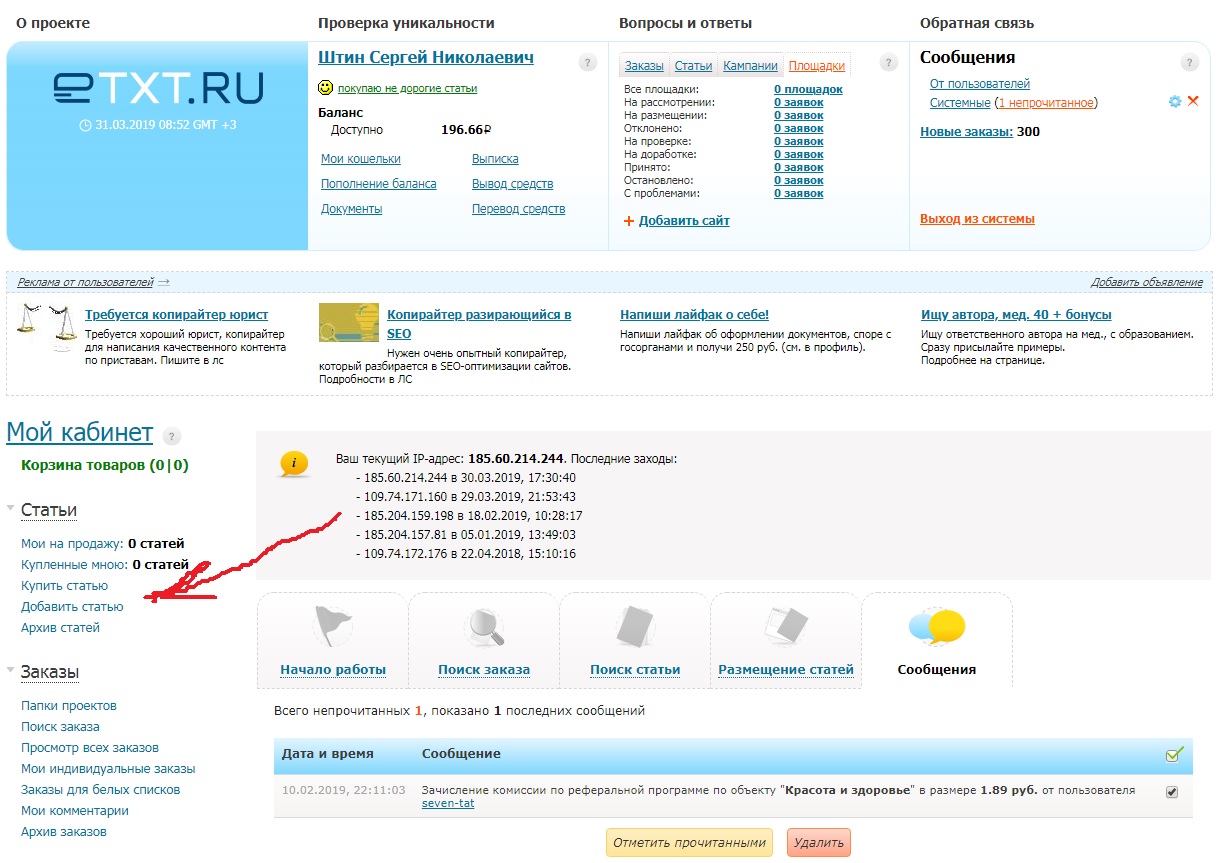
Task: Open the Пополнение баланса link
Action: point(379,184)
